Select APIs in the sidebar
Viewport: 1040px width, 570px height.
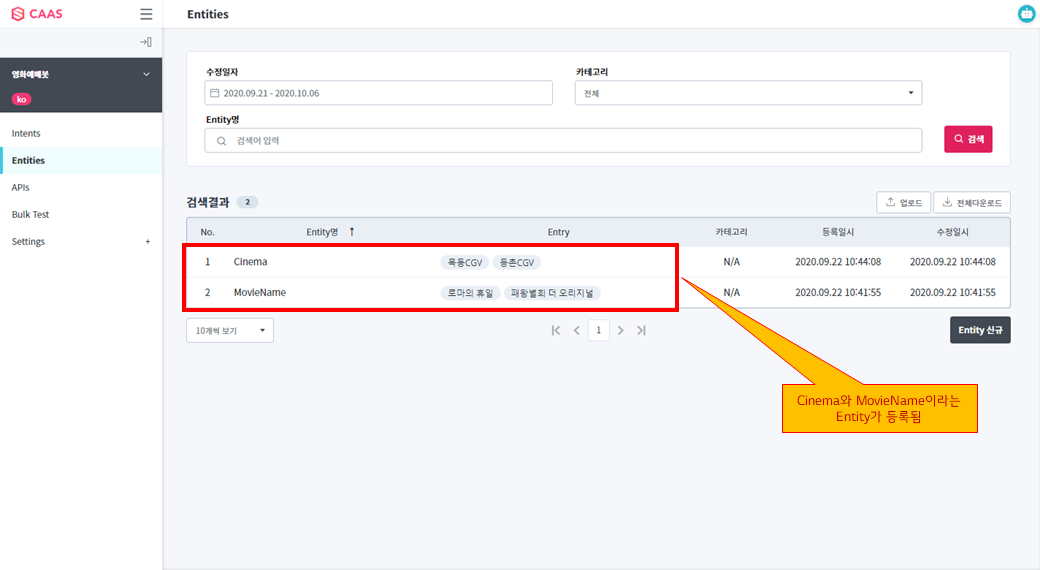coord(21,188)
